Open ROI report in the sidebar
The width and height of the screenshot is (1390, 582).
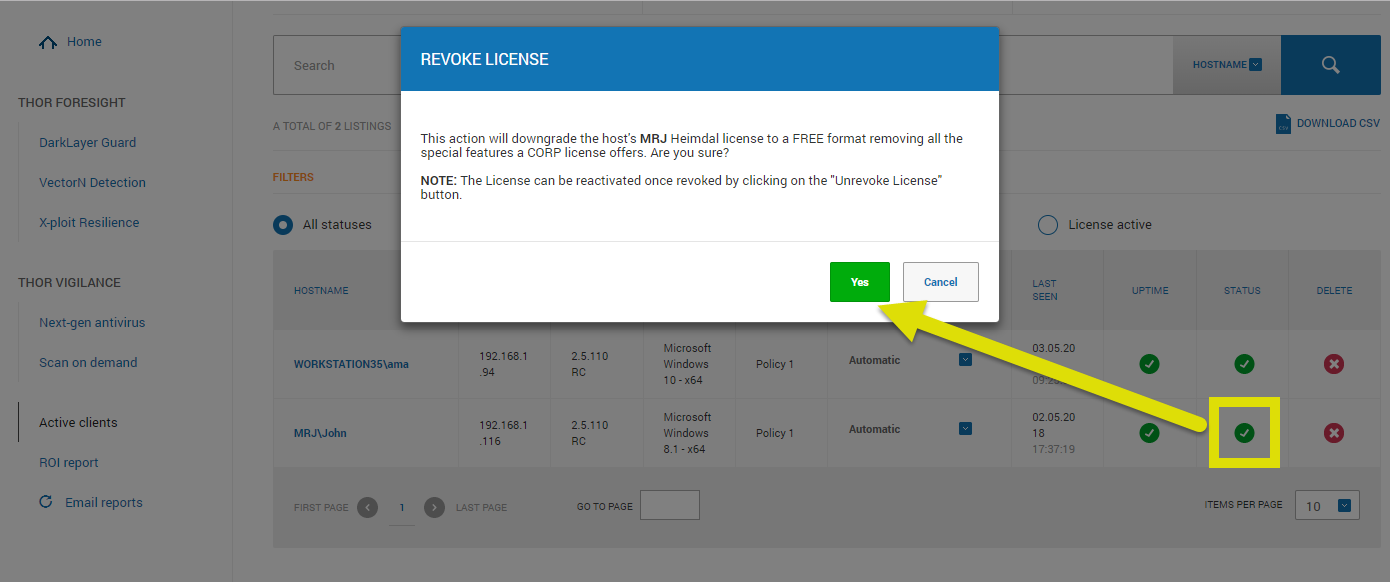click(69, 462)
